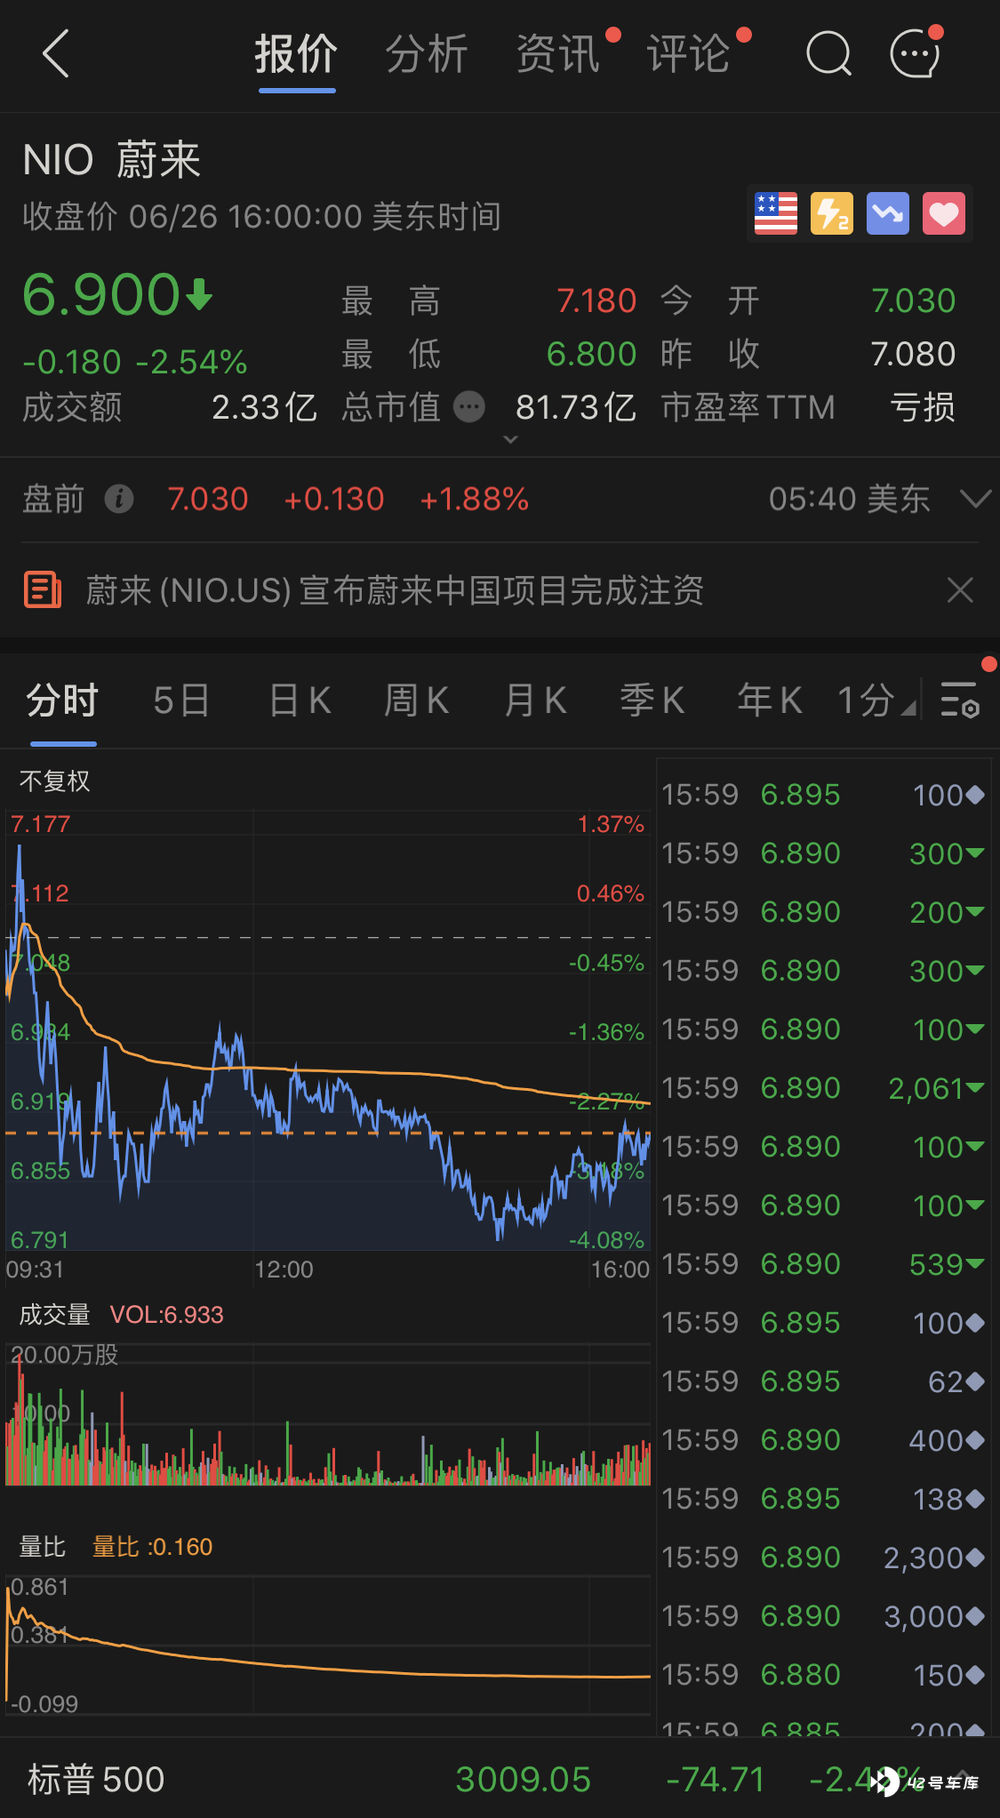1000x1818 pixels.
Task: Tap the 量比 line chart
Action: pos(328,1644)
